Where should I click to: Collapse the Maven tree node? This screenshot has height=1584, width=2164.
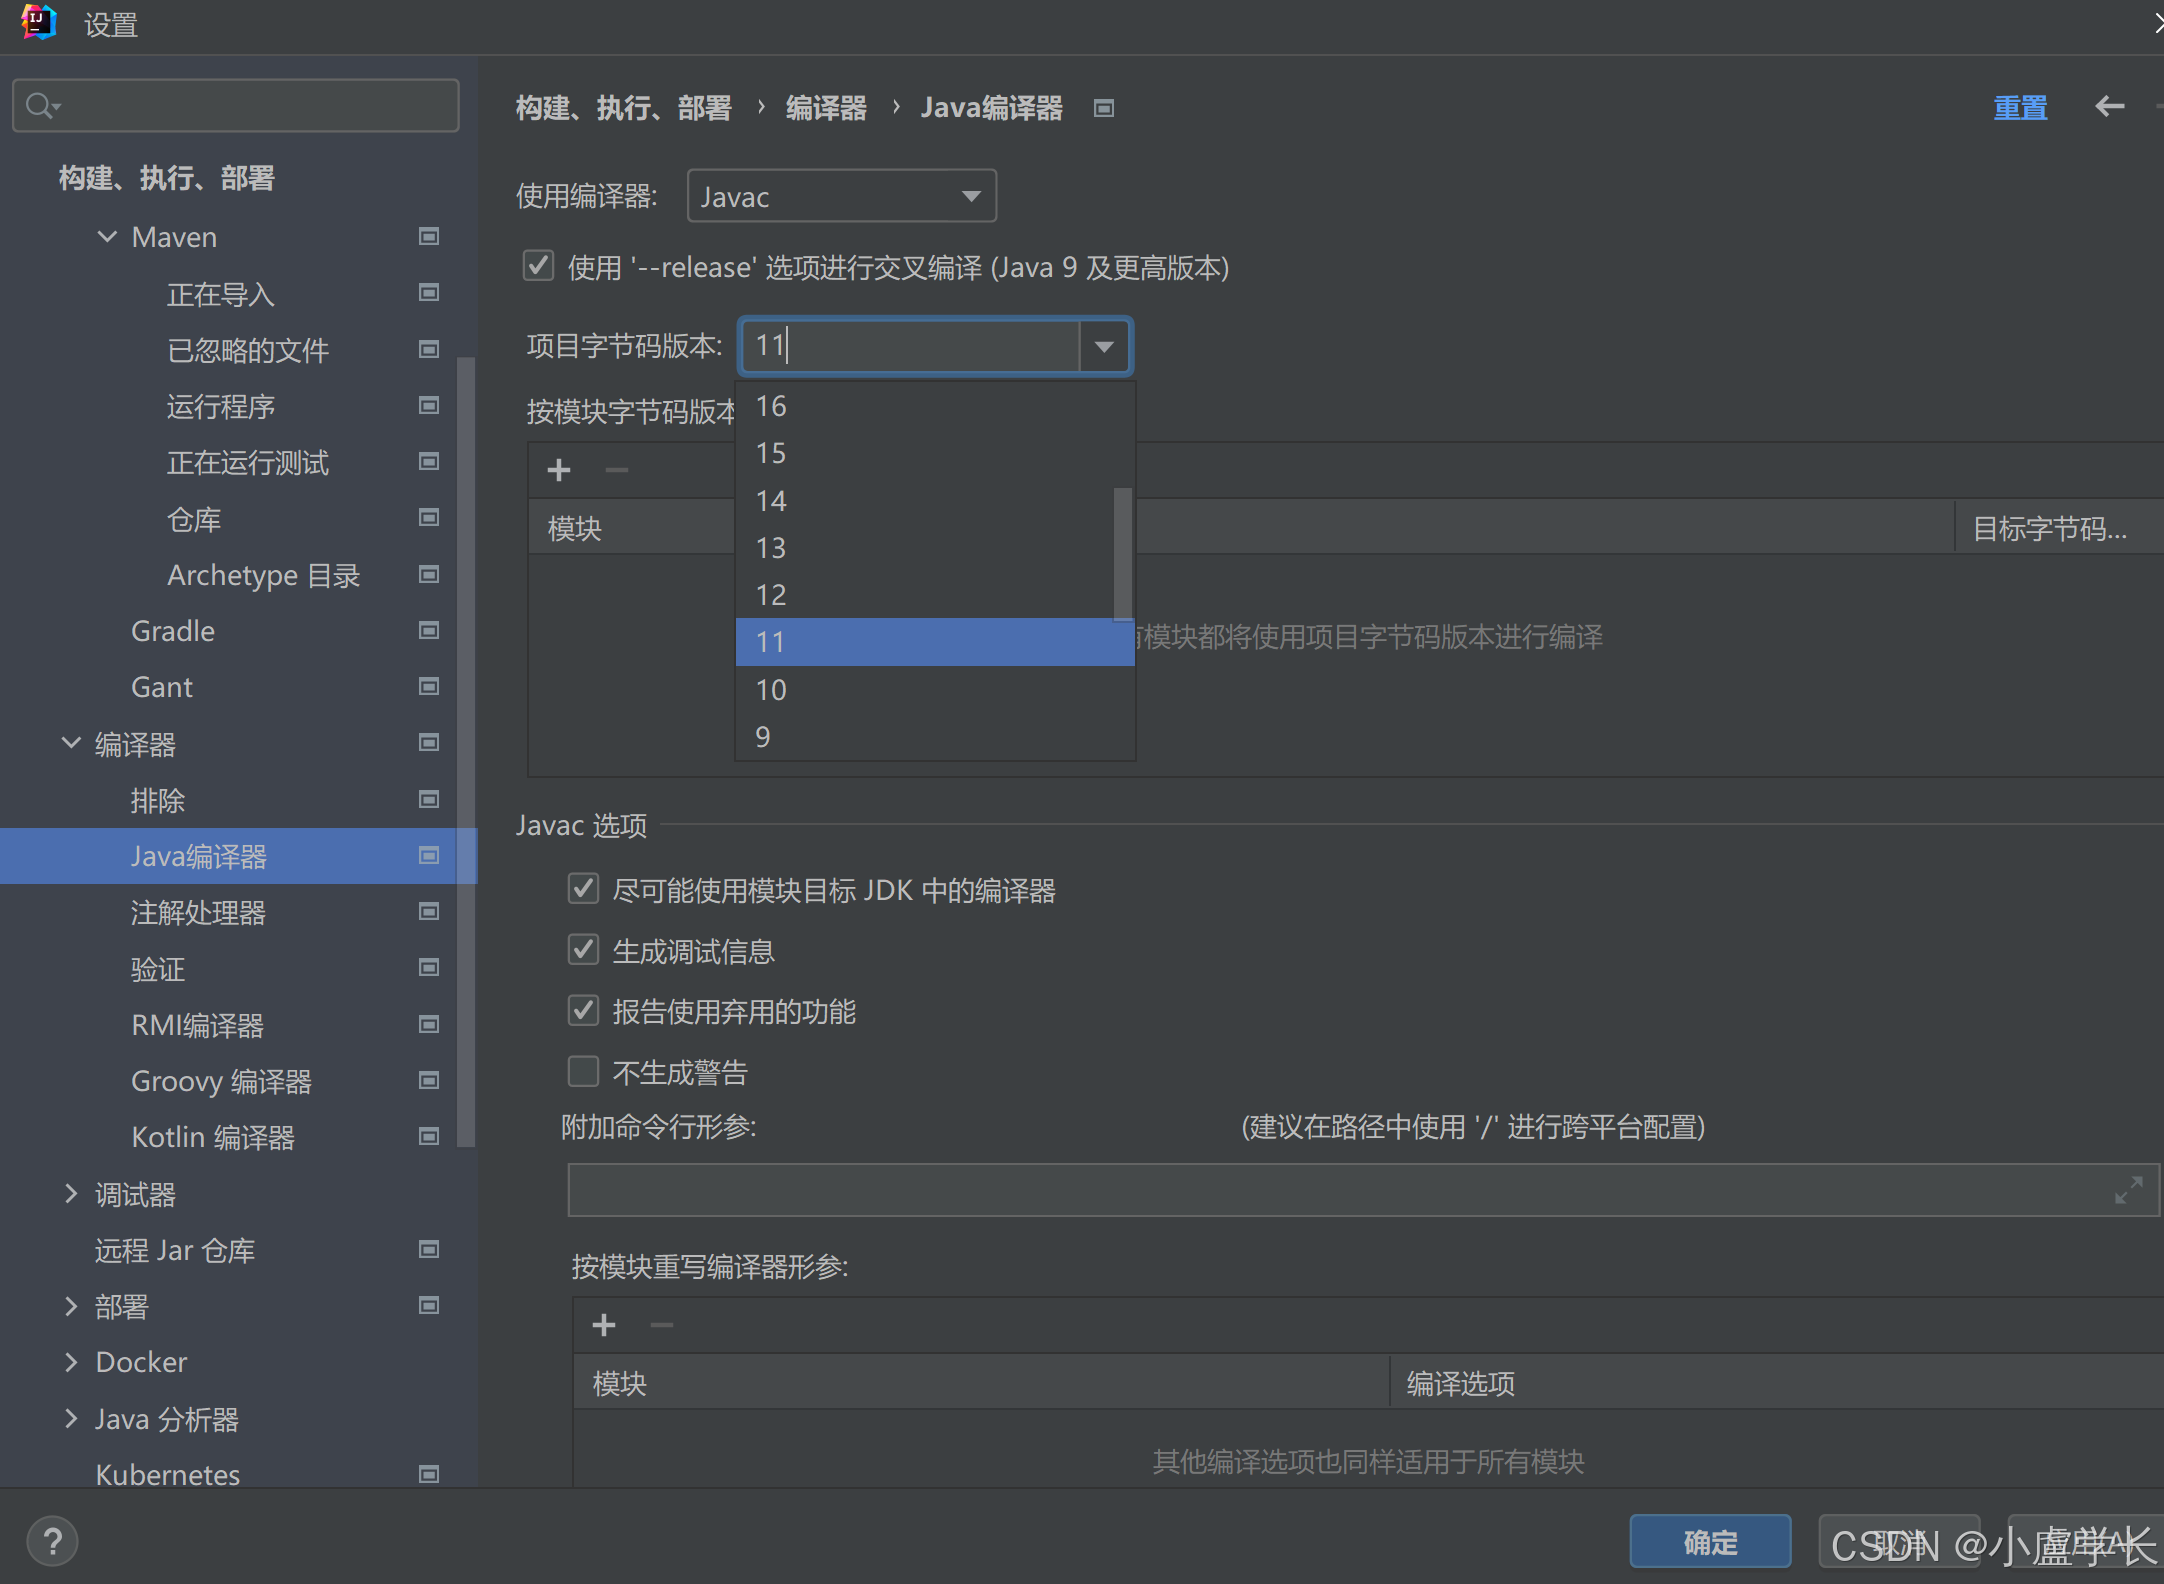[x=107, y=237]
